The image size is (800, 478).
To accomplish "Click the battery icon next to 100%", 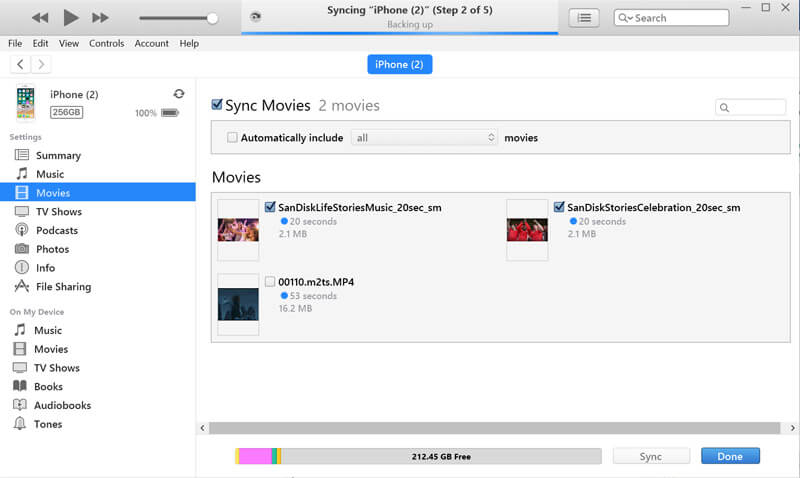I will click(x=170, y=113).
